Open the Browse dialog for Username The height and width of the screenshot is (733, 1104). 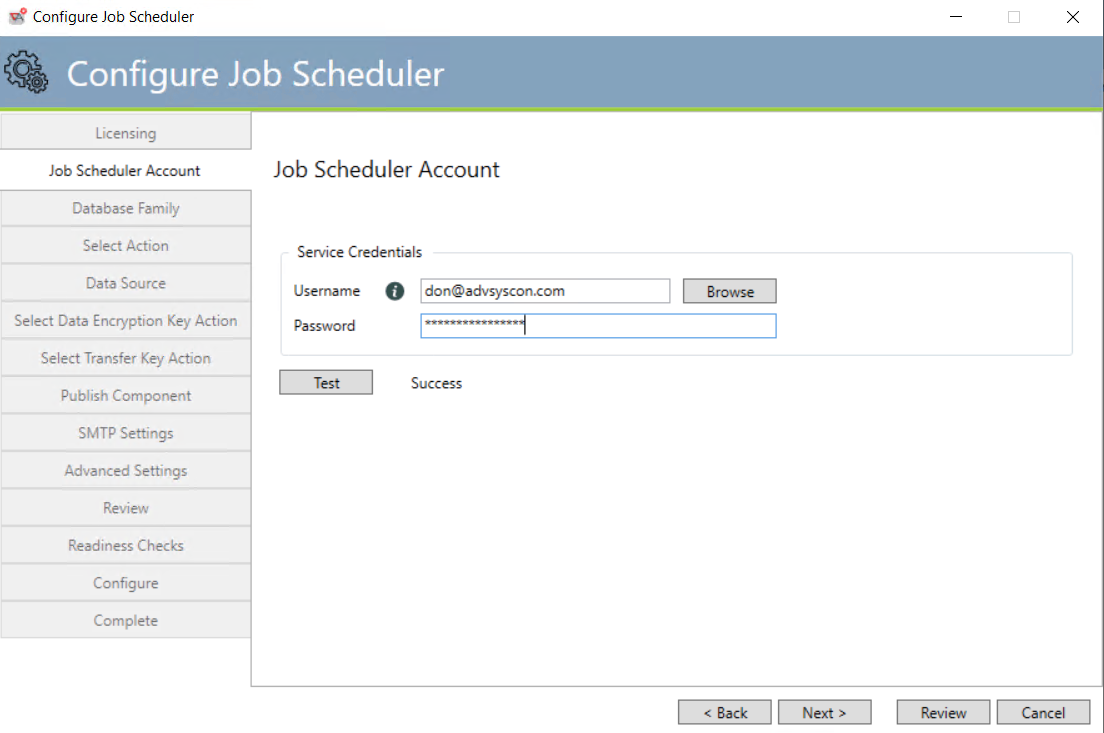(x=729, y=291)
